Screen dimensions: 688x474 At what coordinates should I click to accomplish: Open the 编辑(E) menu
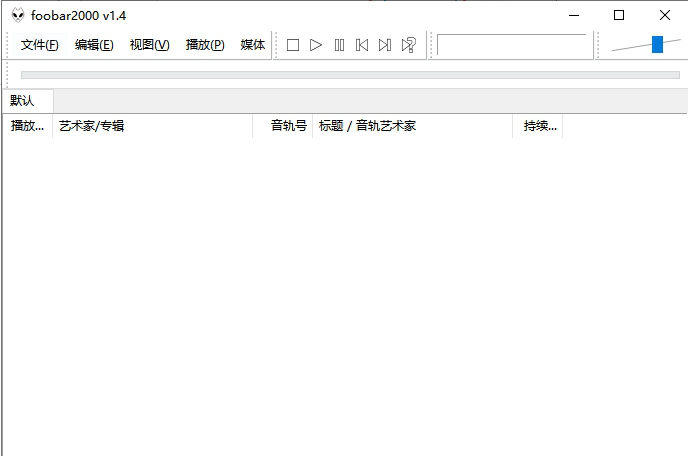[x=94, y=45]
